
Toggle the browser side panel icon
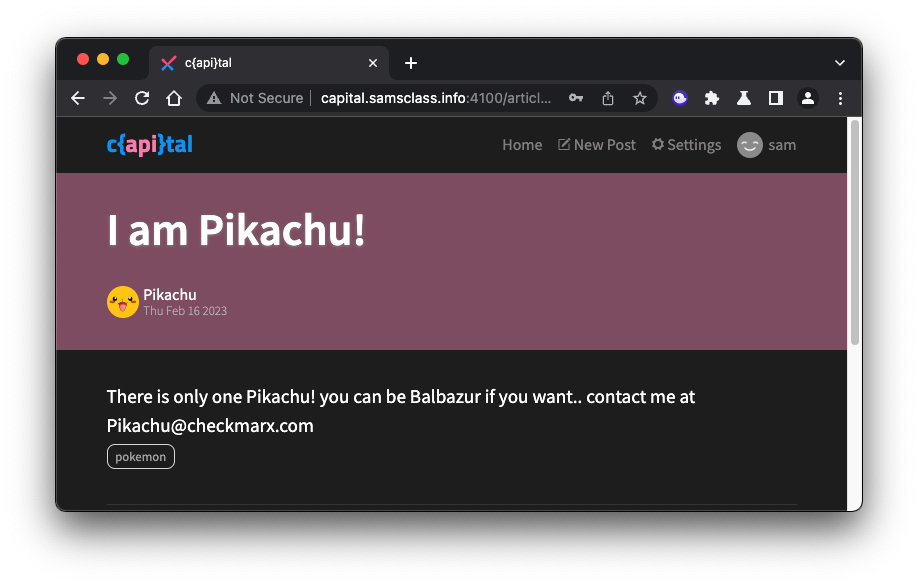776,98
